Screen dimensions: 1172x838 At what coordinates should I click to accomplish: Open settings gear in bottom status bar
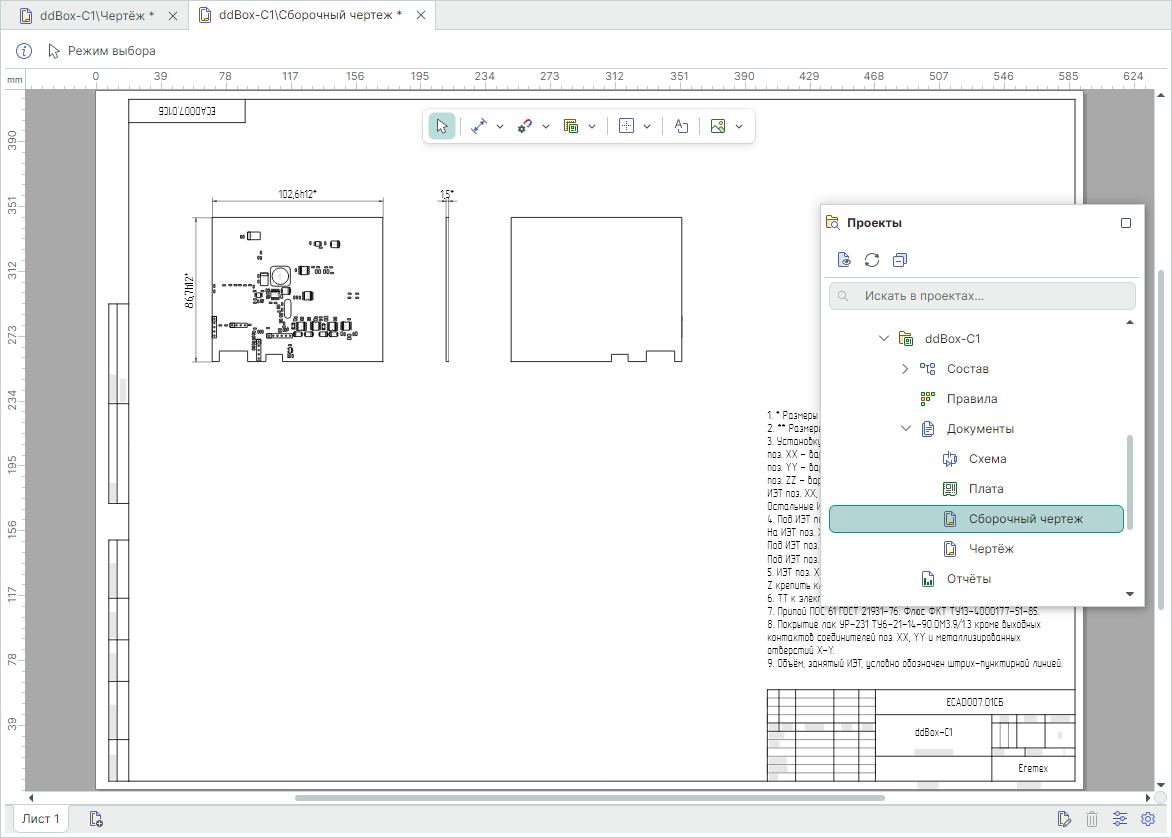click(x=1148, y=819)
